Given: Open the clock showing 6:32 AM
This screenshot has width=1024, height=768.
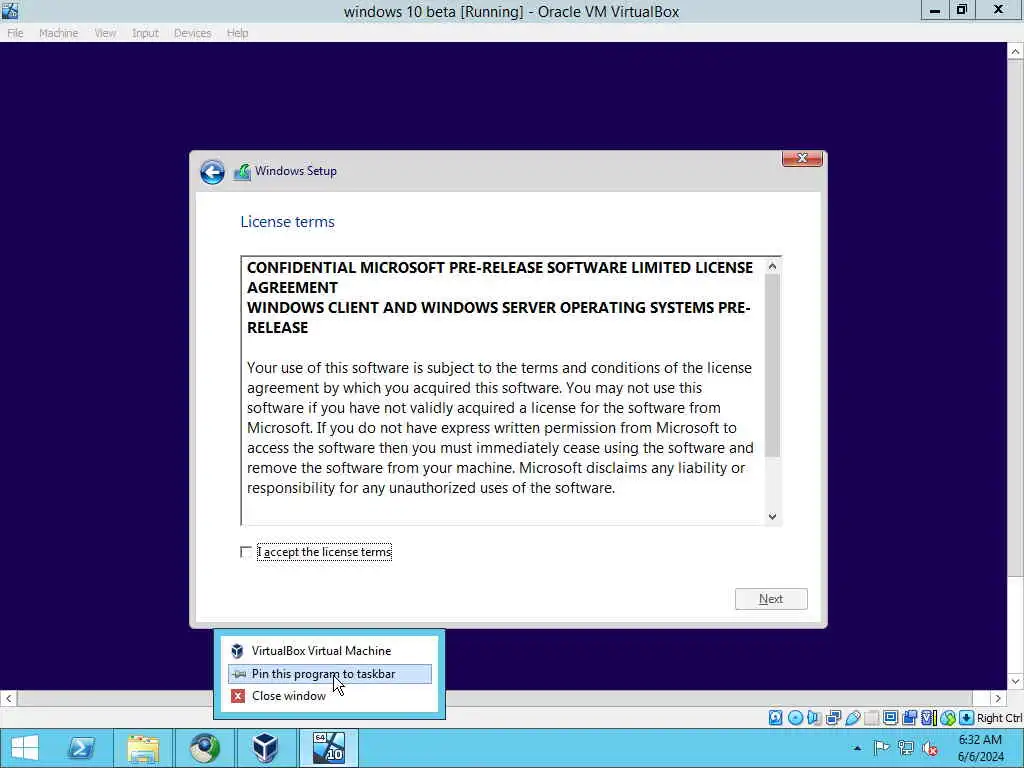Looking at the screenshot, I should [x=980, y=748].
